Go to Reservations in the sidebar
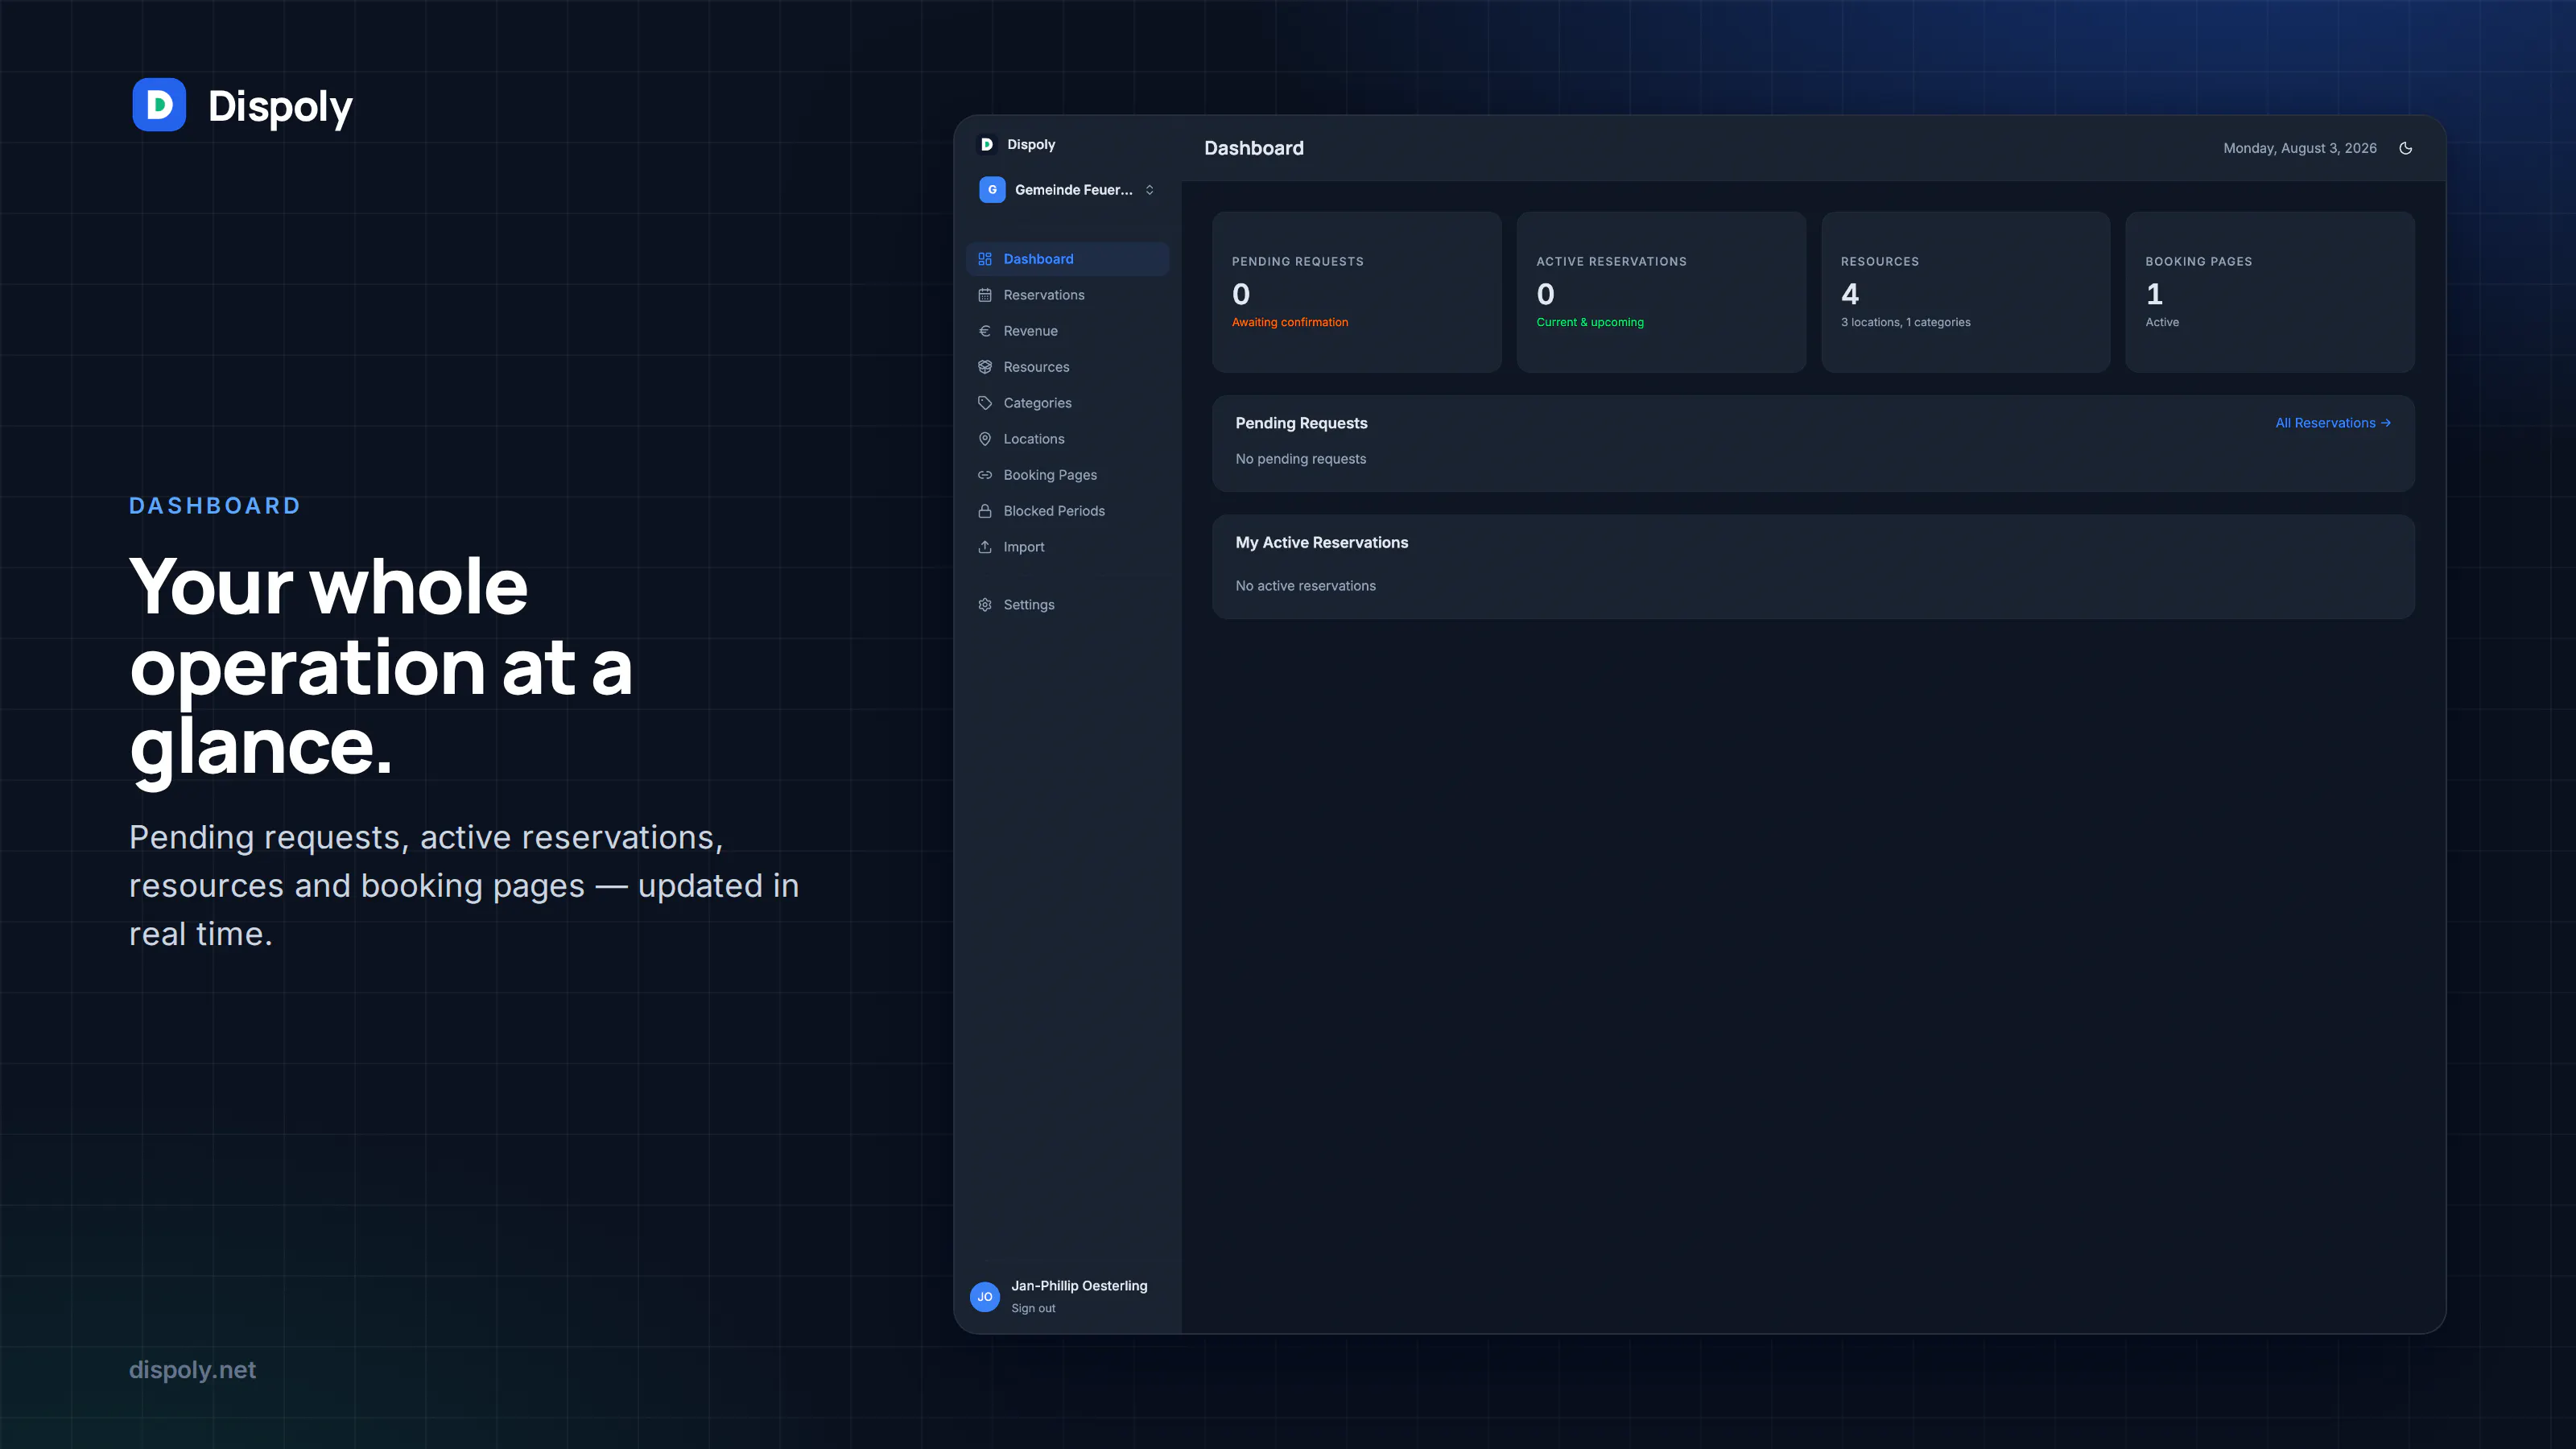The height and width of the screenshot is (1449, 2576). point(1067,295)
